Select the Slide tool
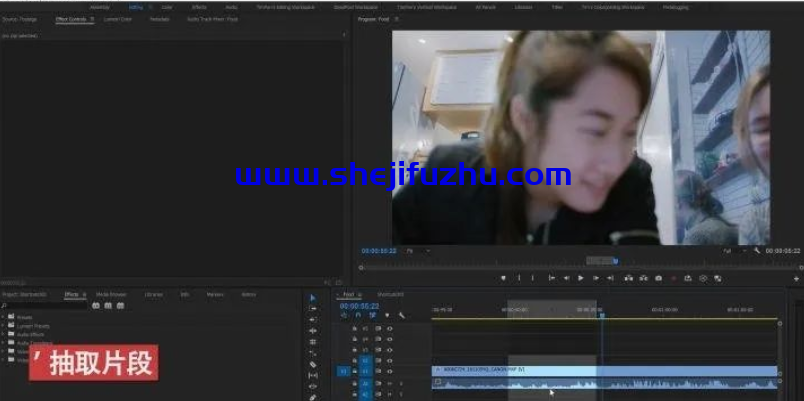The image size is (804, 401). (313, 386)
